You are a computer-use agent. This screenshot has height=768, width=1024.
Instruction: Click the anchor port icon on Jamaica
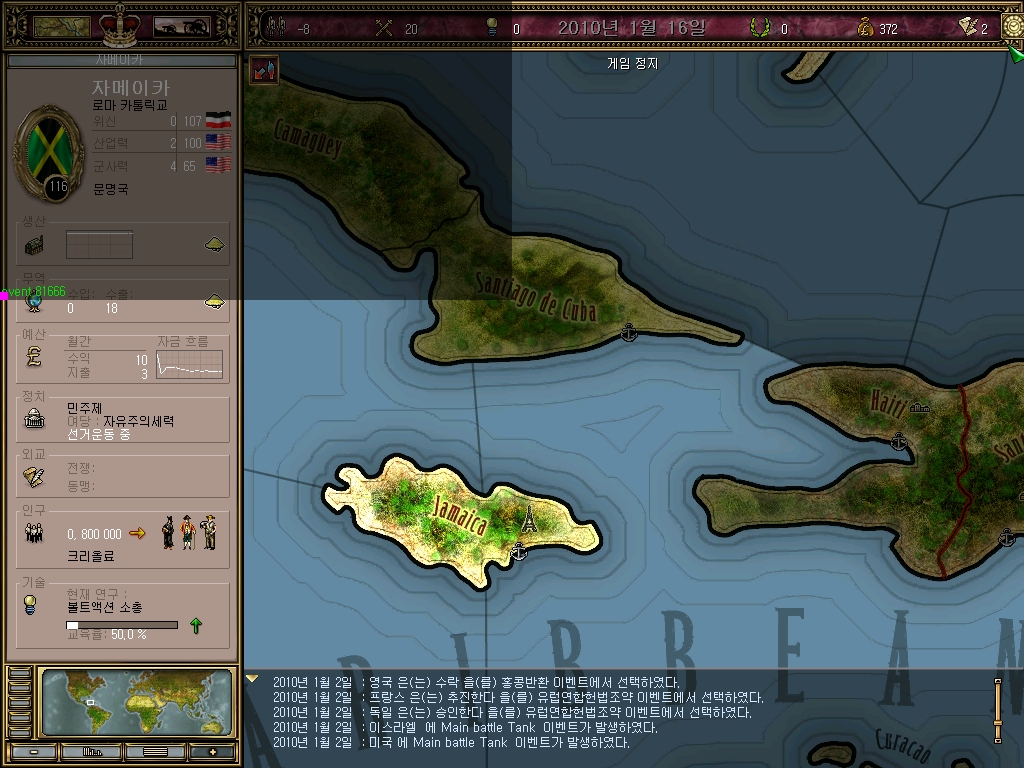tap(519, 552)
